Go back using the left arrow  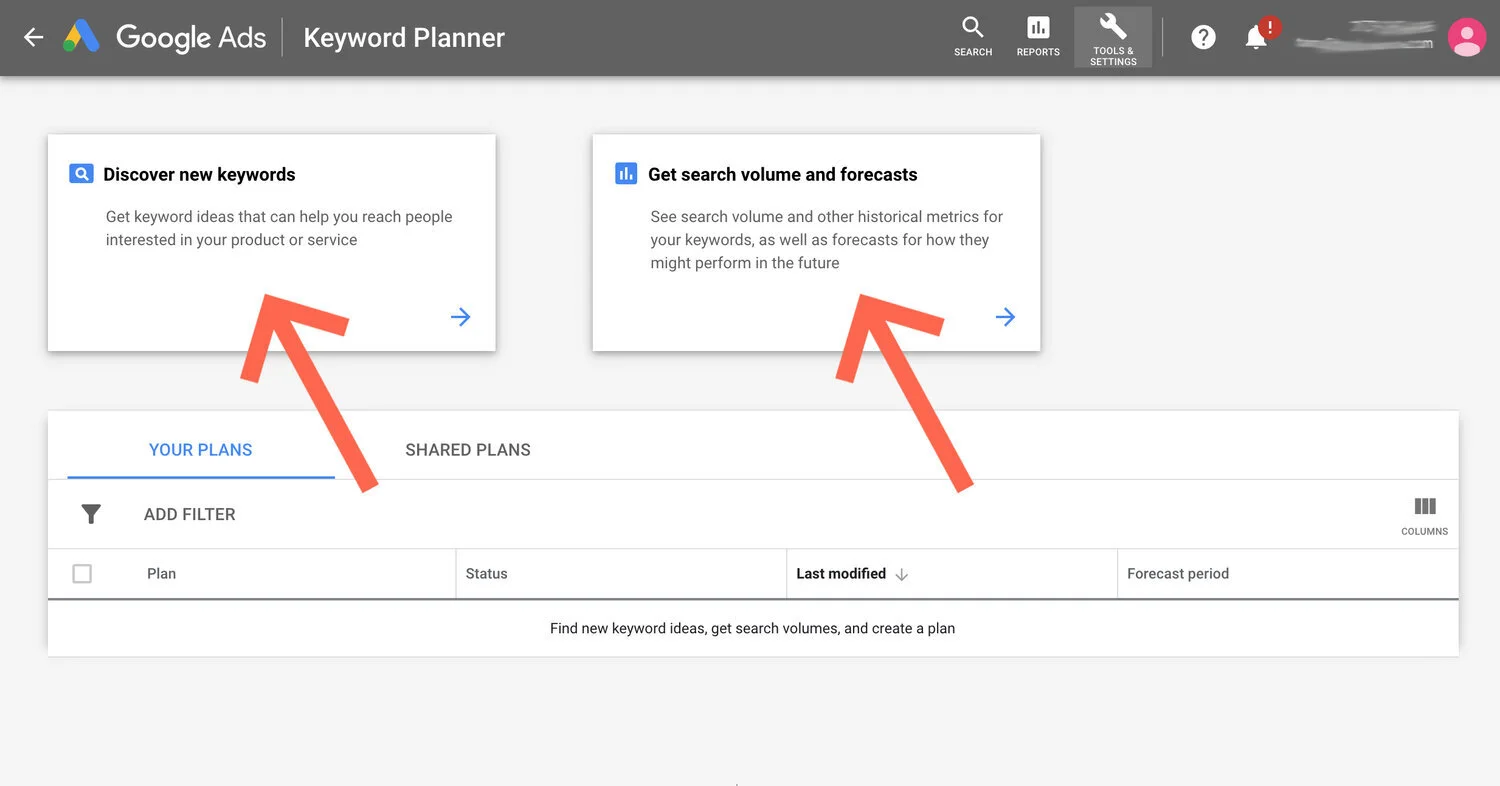click(34, 38)
